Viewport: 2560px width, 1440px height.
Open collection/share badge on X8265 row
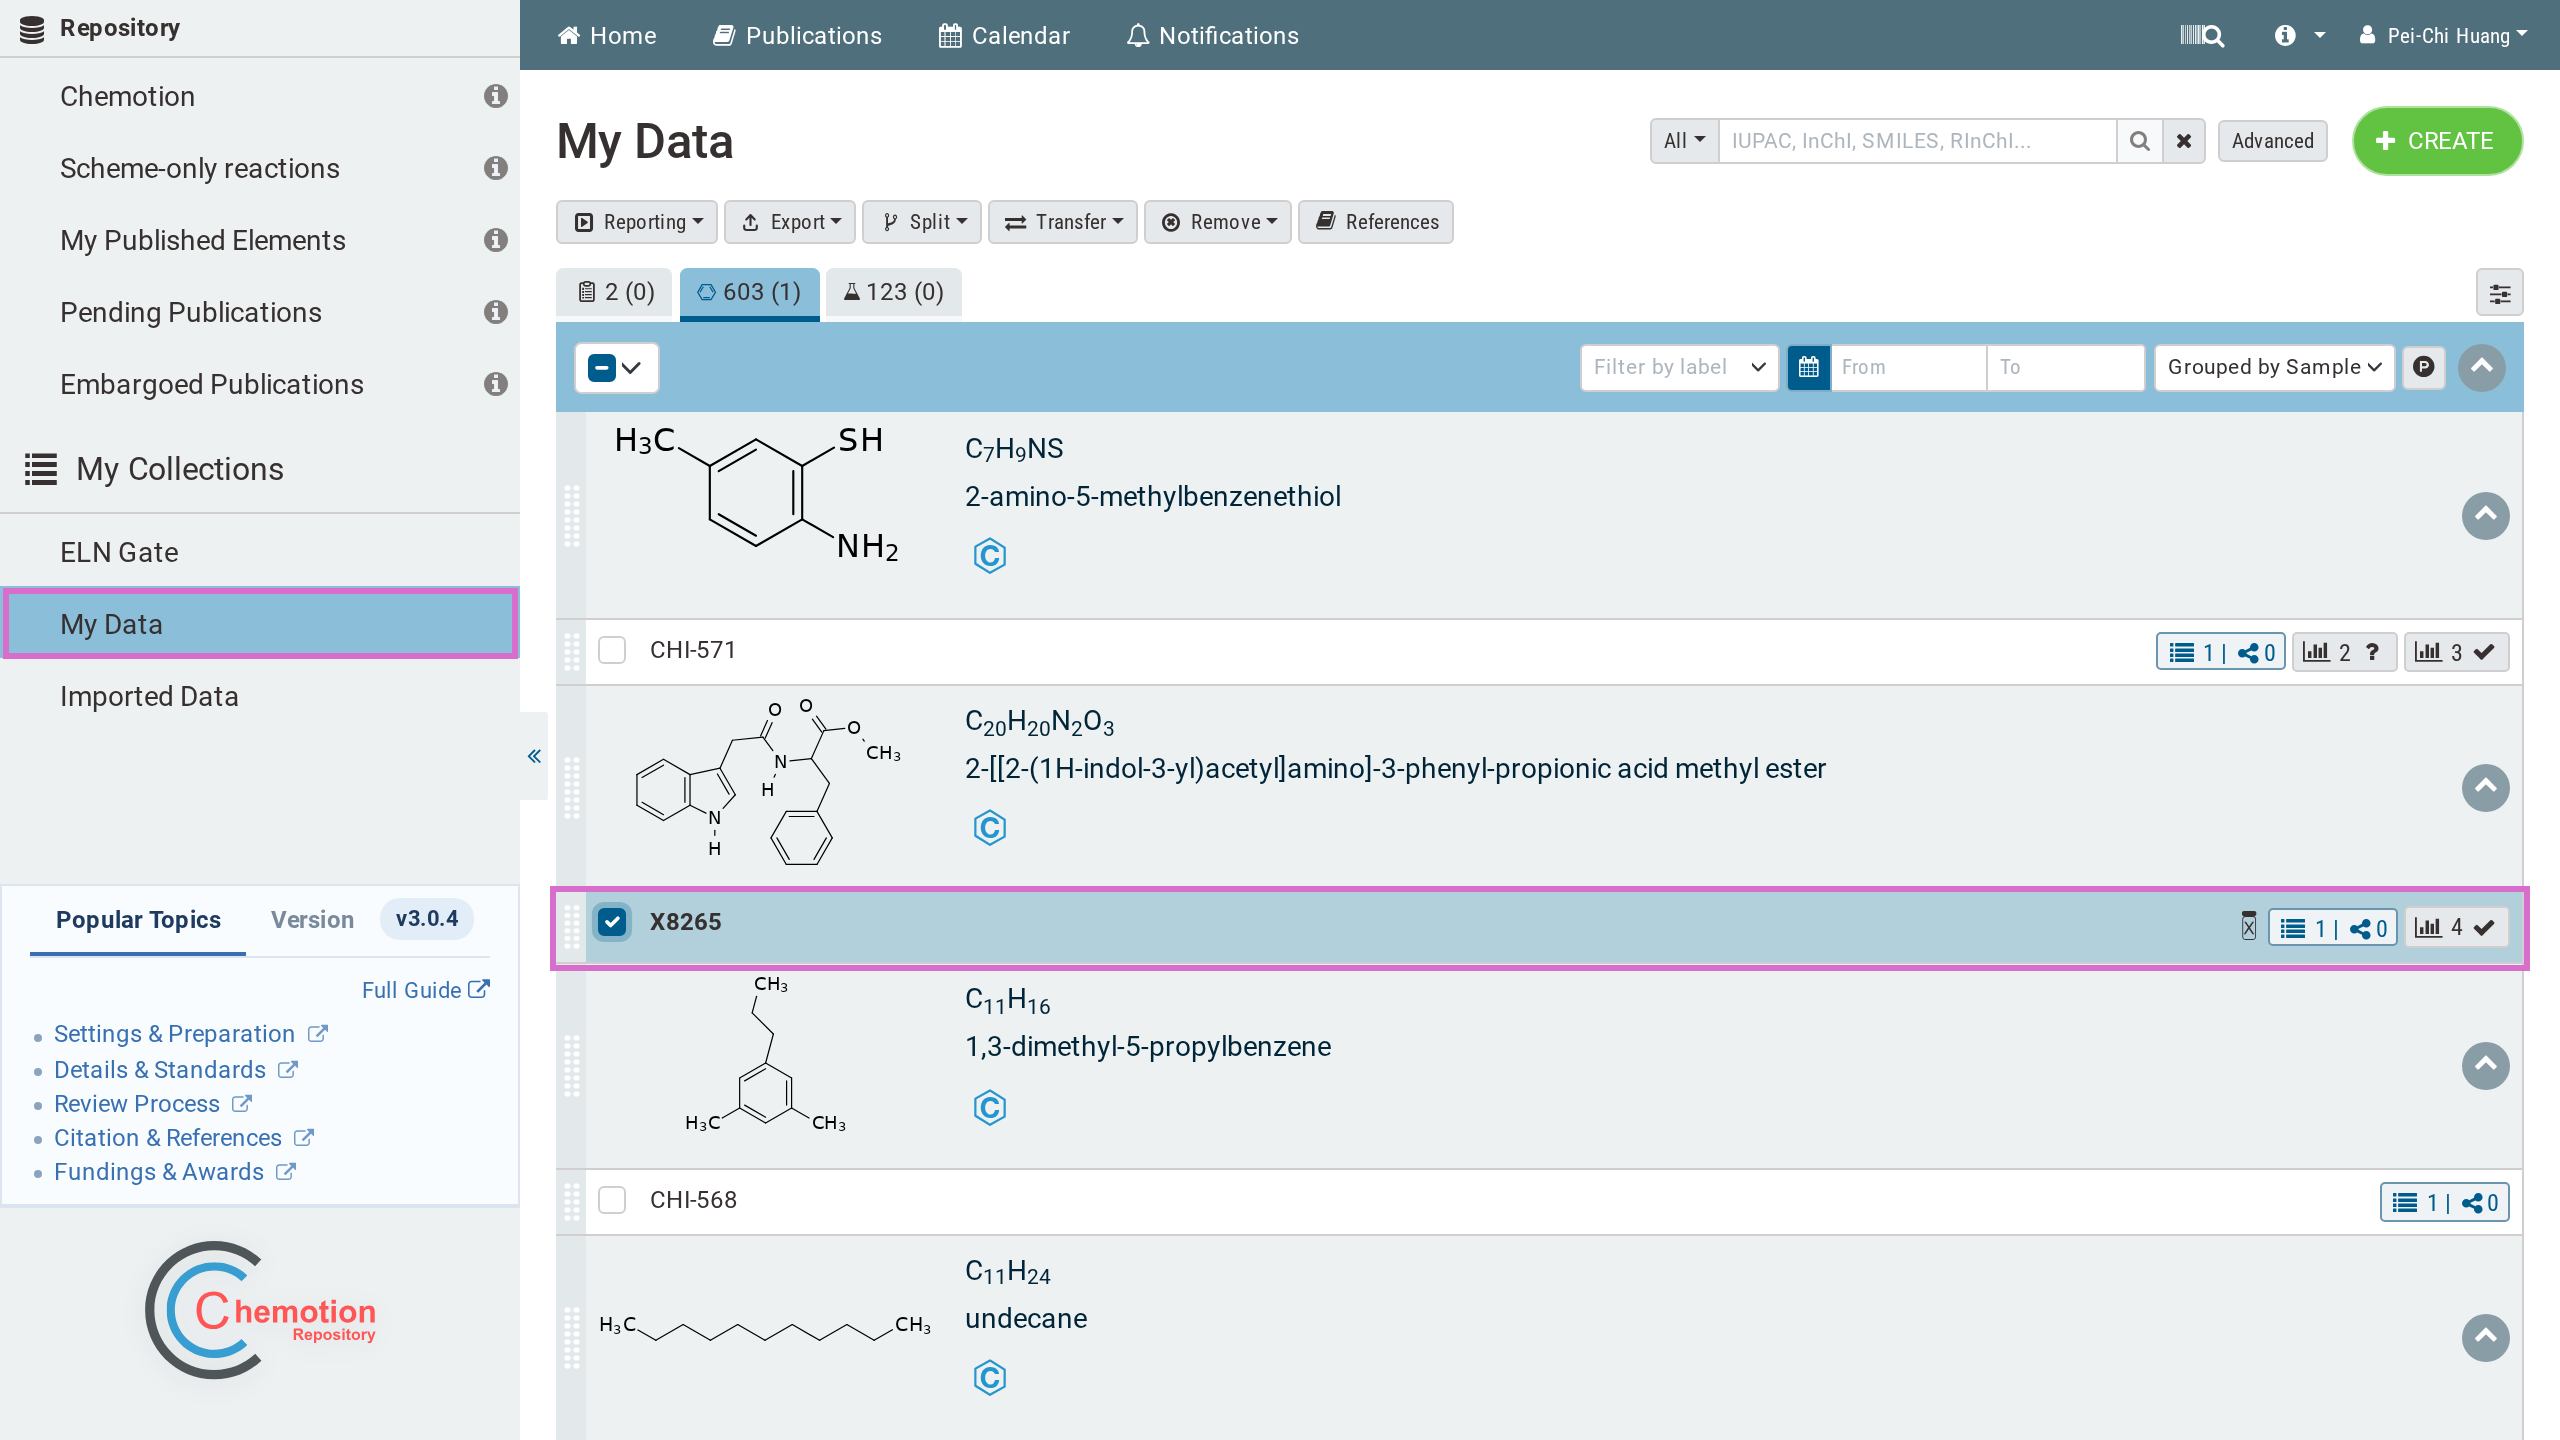click(x=2332, y=929)
